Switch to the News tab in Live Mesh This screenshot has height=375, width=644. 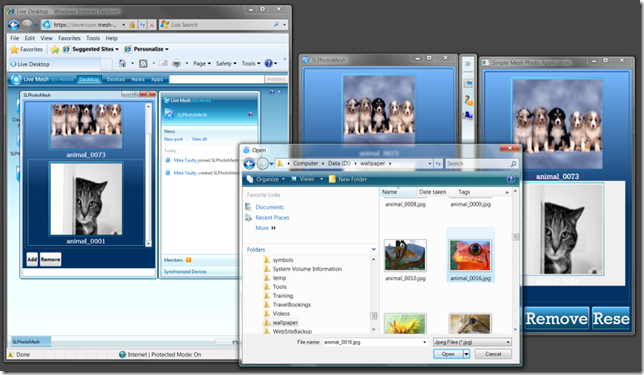pyautogui.click(x=138, y=79)
